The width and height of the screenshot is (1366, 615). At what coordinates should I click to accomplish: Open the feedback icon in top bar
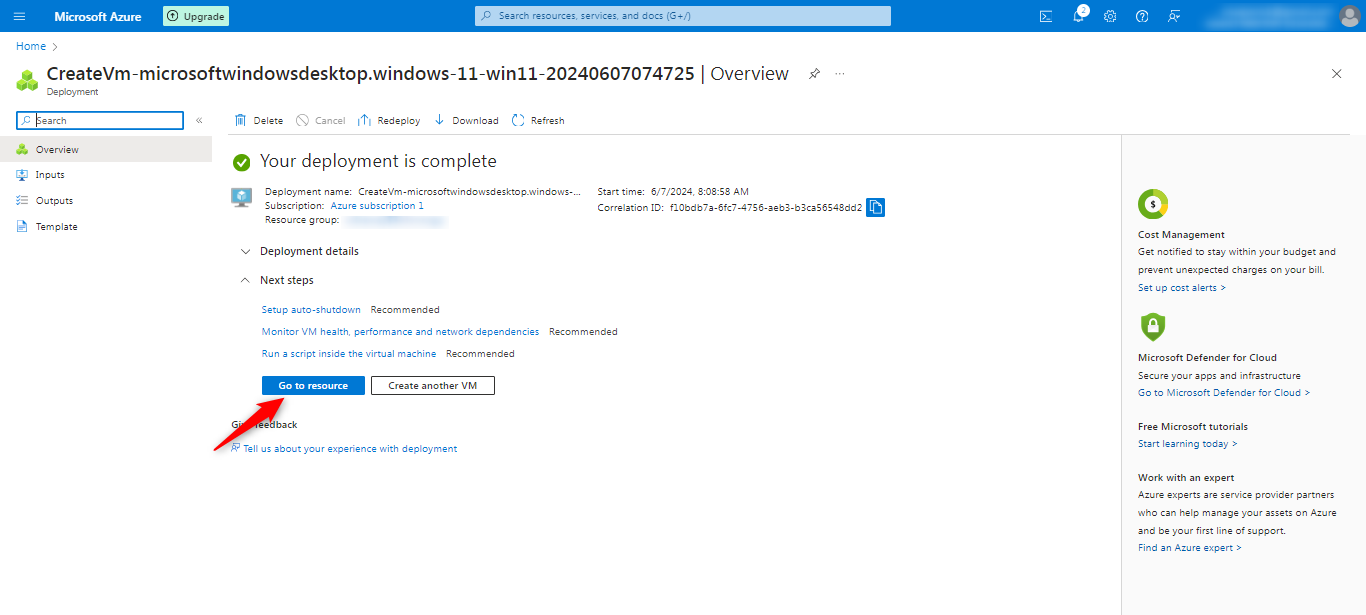click(x=1174, y=16)
